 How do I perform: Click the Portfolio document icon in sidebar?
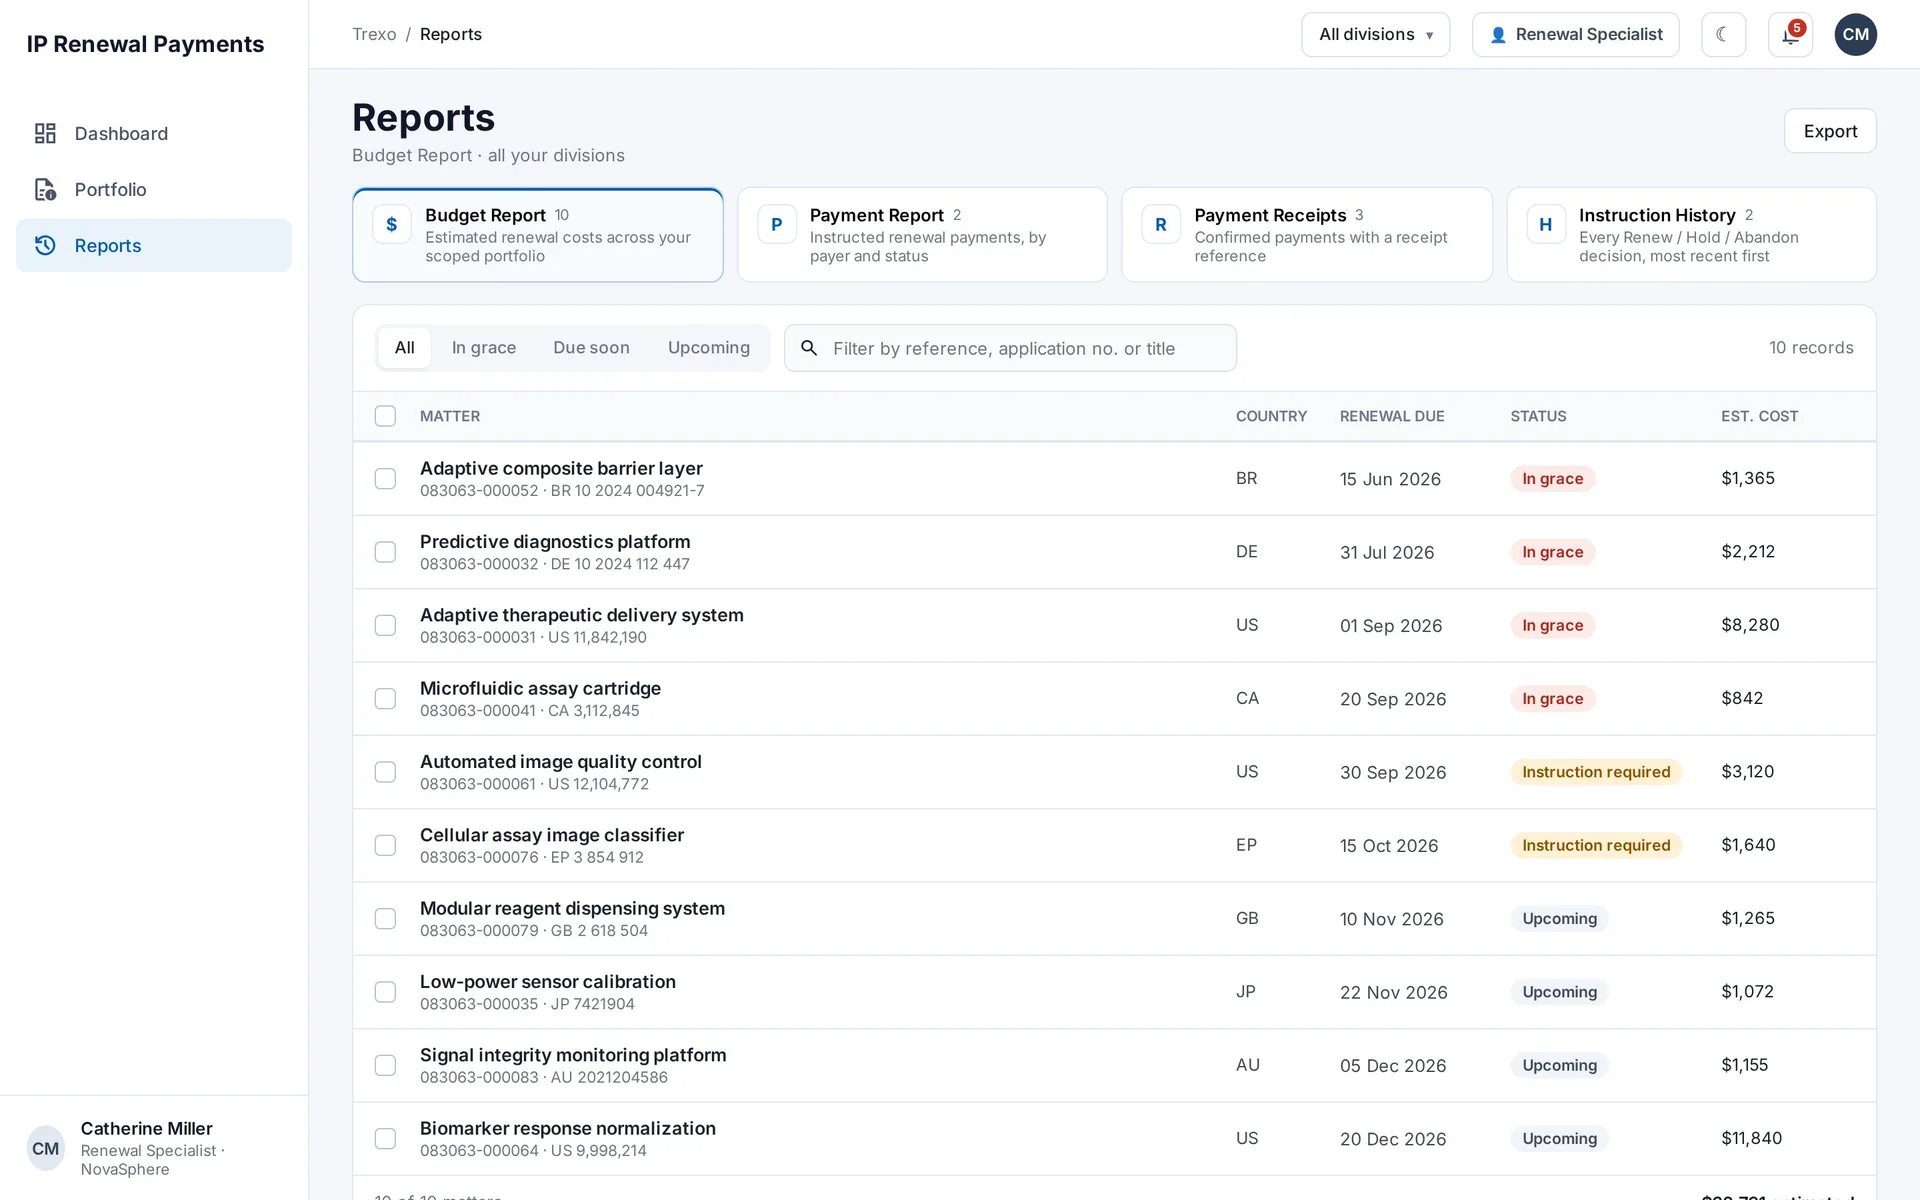pyautogui.click(x=45, y=189)
